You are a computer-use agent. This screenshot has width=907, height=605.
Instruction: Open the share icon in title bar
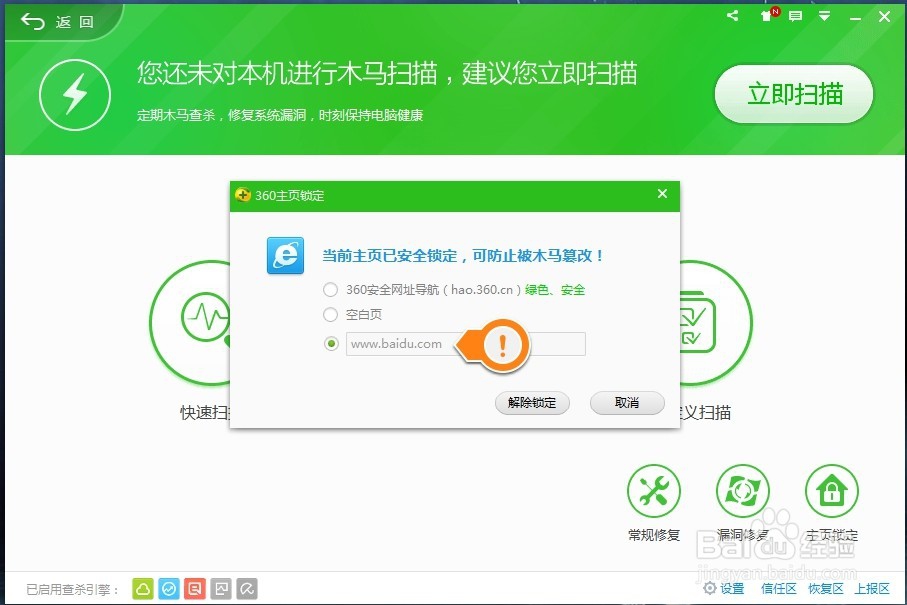732,16
